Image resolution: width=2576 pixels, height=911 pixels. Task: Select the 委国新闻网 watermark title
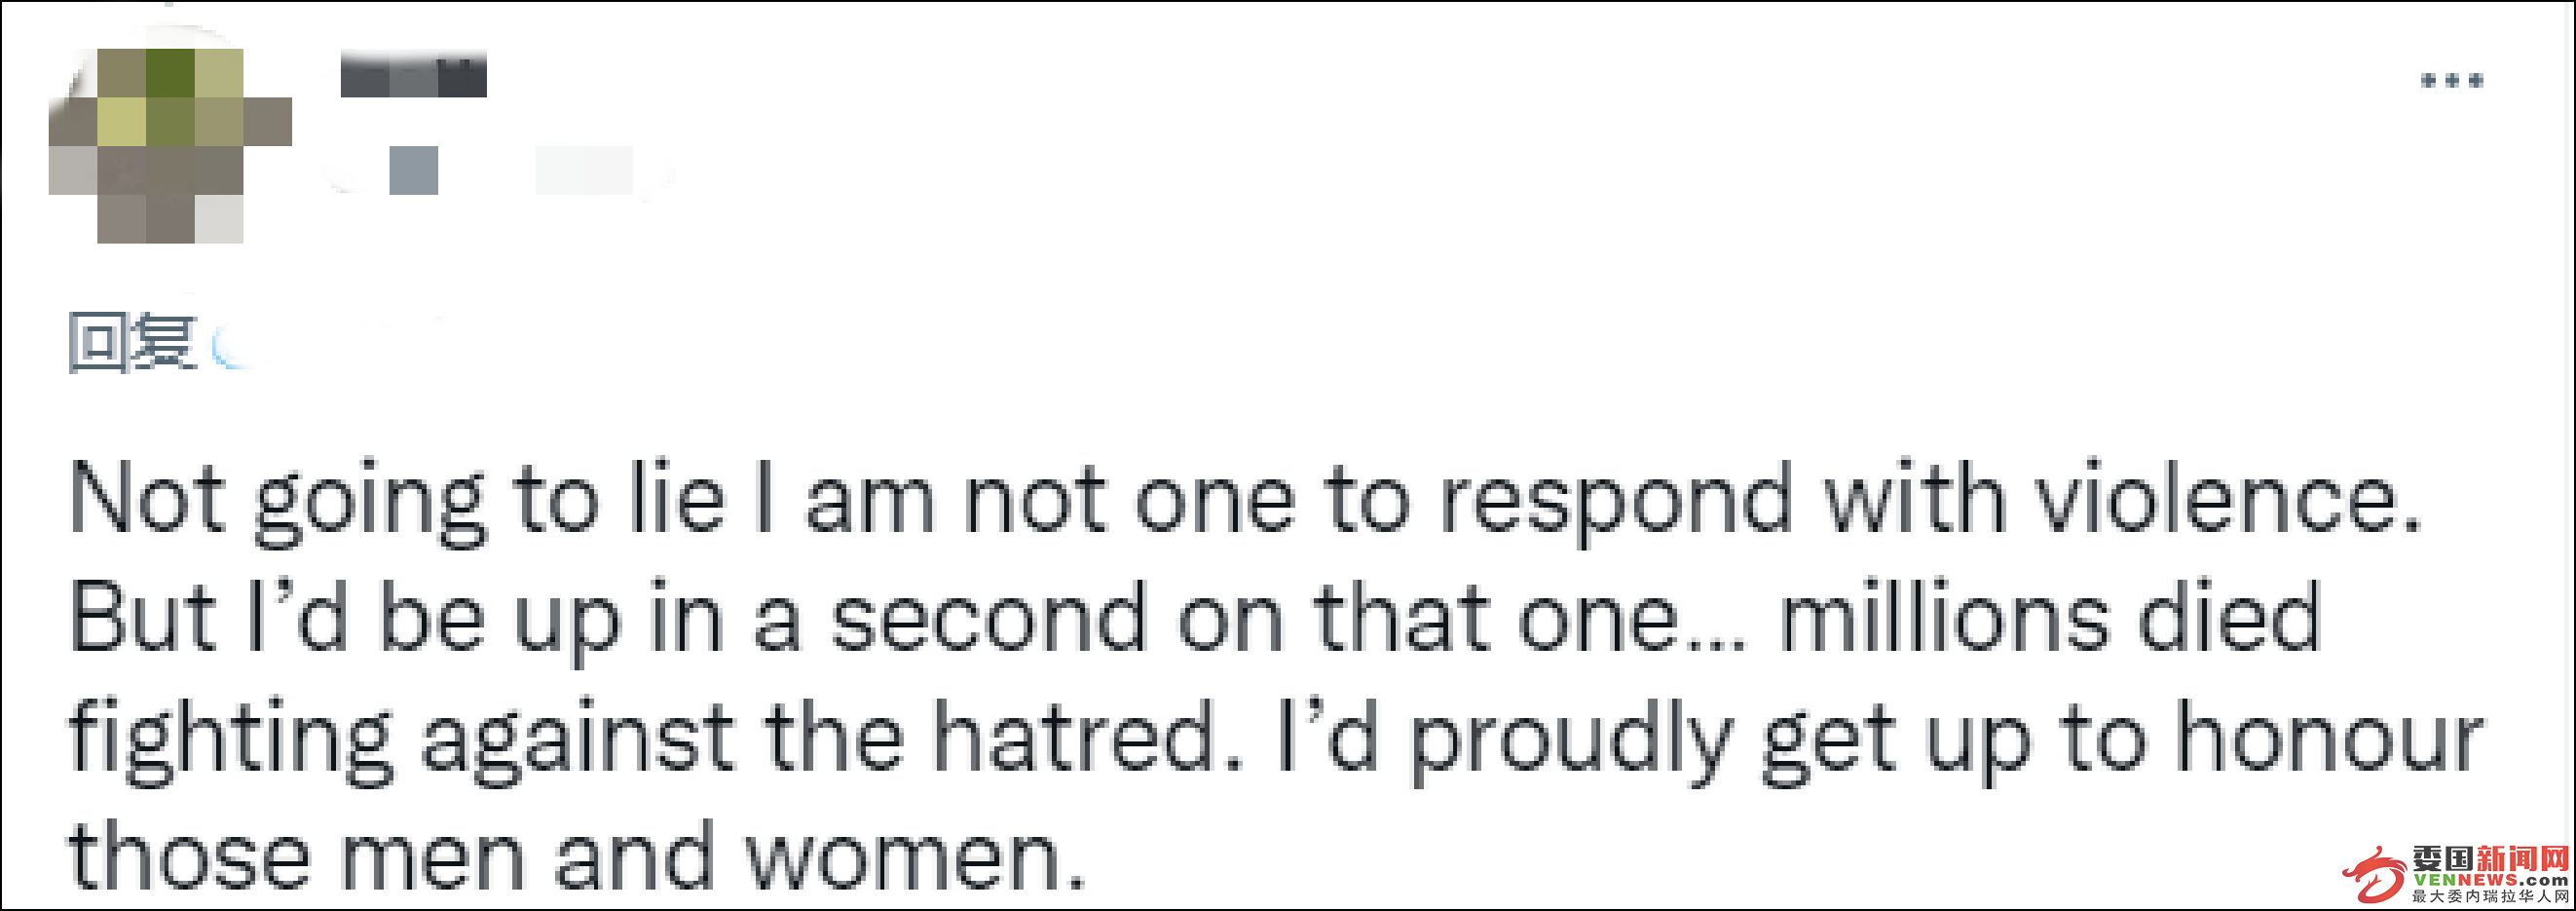point(2490,858)
